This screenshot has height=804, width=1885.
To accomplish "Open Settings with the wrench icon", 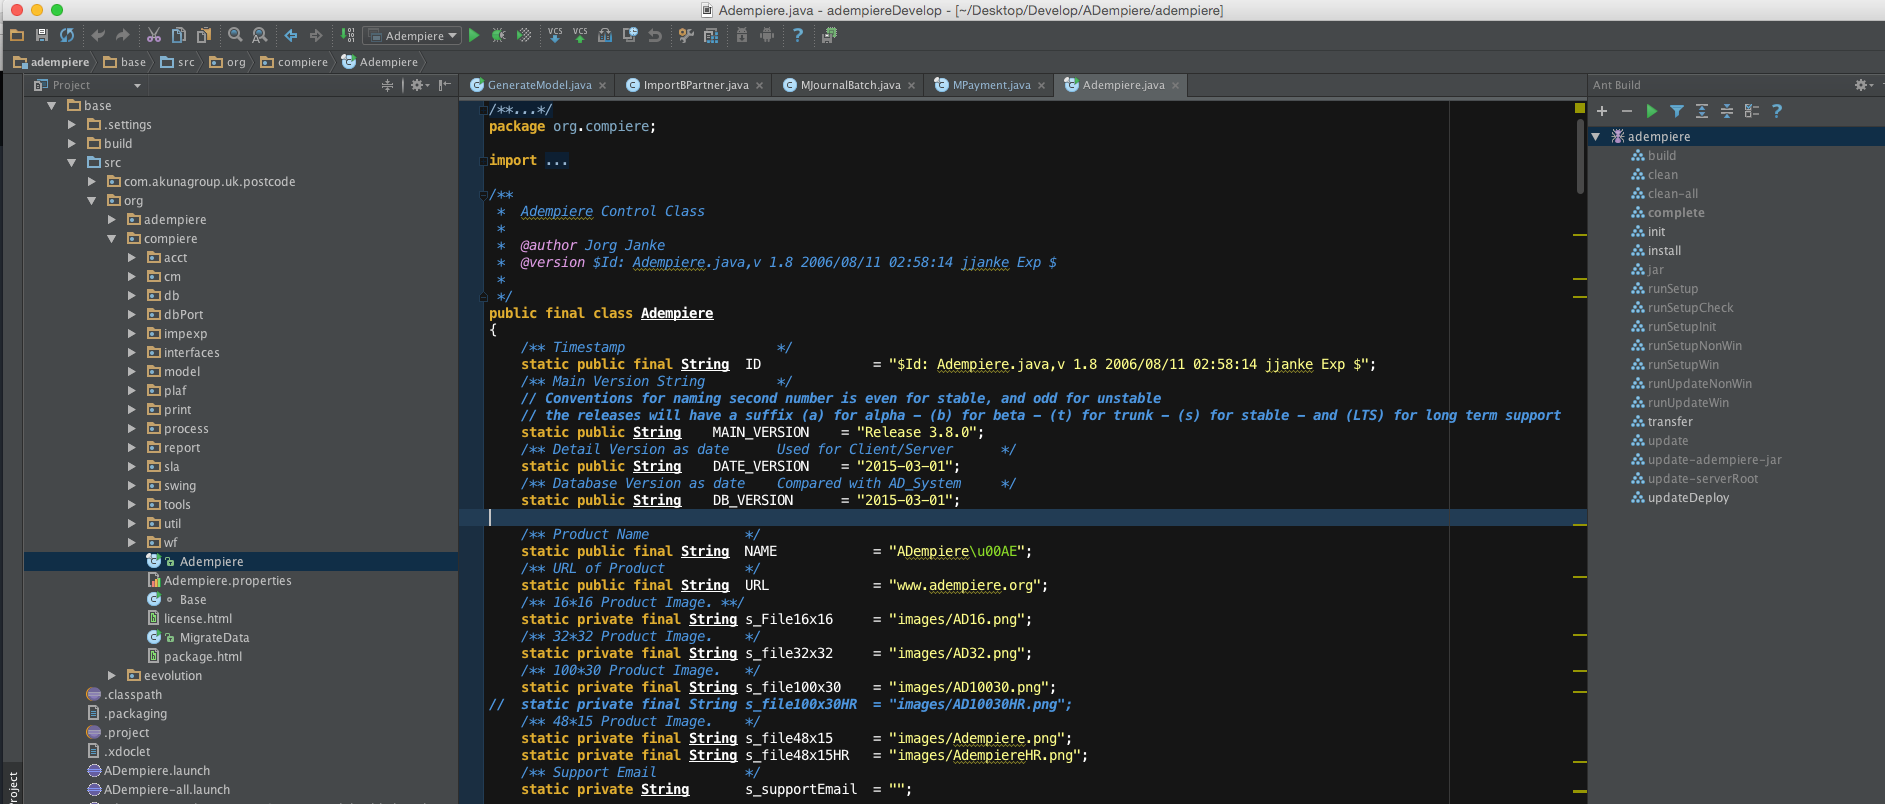I will [686, 35].
